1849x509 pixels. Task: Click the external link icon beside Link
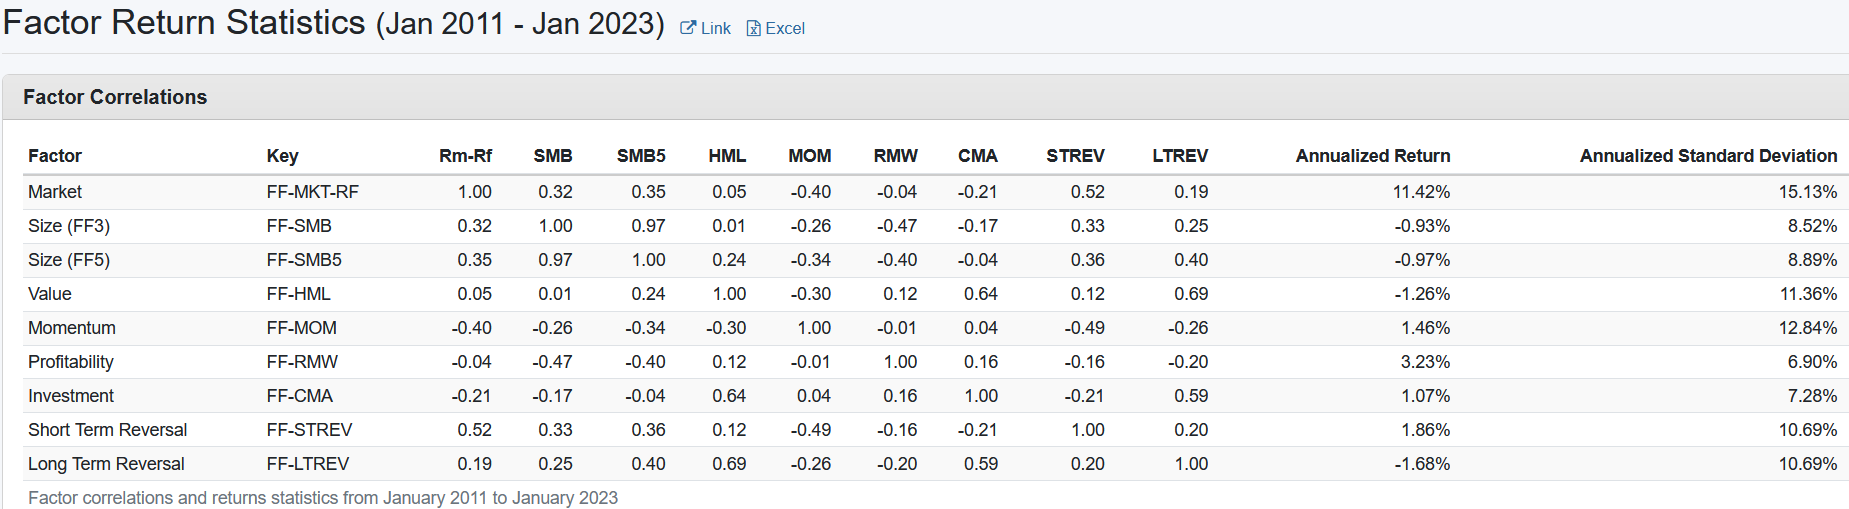pyautogui.click(x=688, y=28)
